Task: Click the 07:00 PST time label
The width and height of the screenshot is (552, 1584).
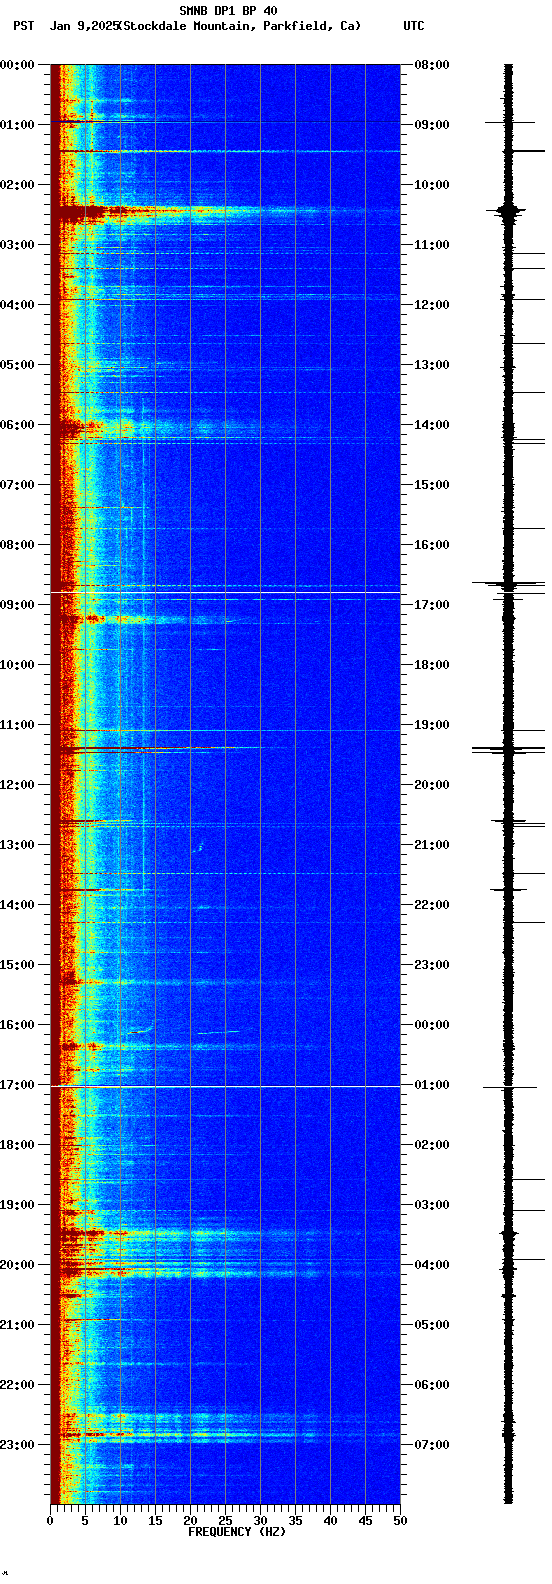Action: [x=17, y=485]
